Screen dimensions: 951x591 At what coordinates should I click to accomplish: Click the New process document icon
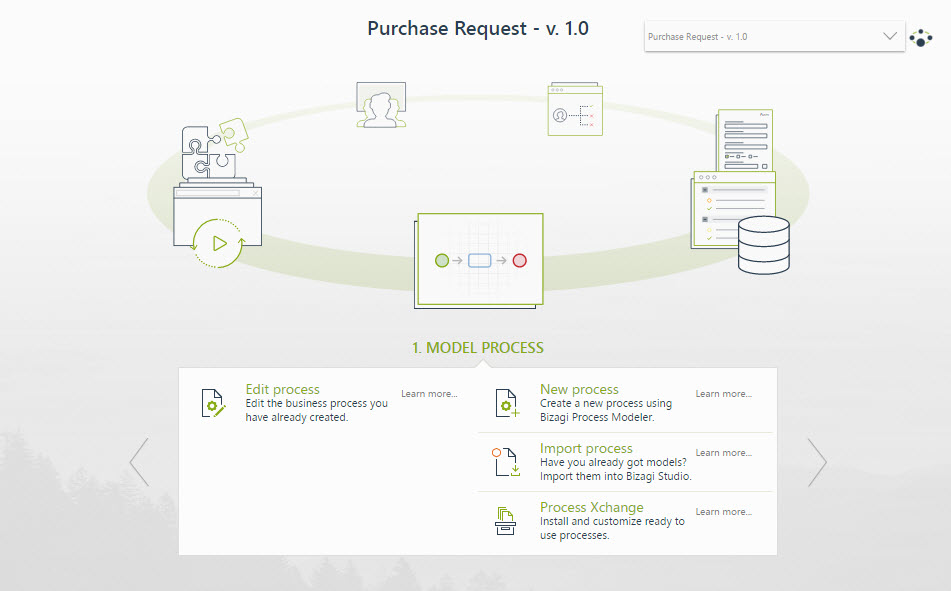[507, 403]
